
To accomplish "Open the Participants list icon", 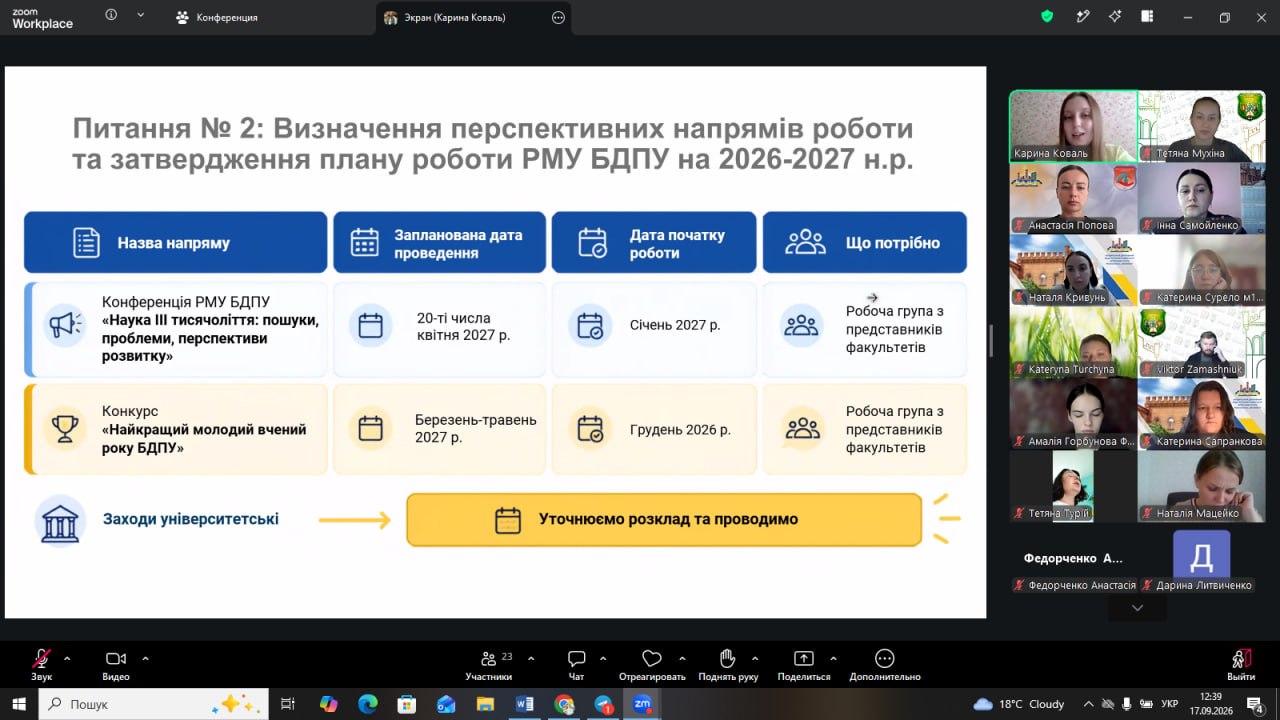I will click(489, 658).
